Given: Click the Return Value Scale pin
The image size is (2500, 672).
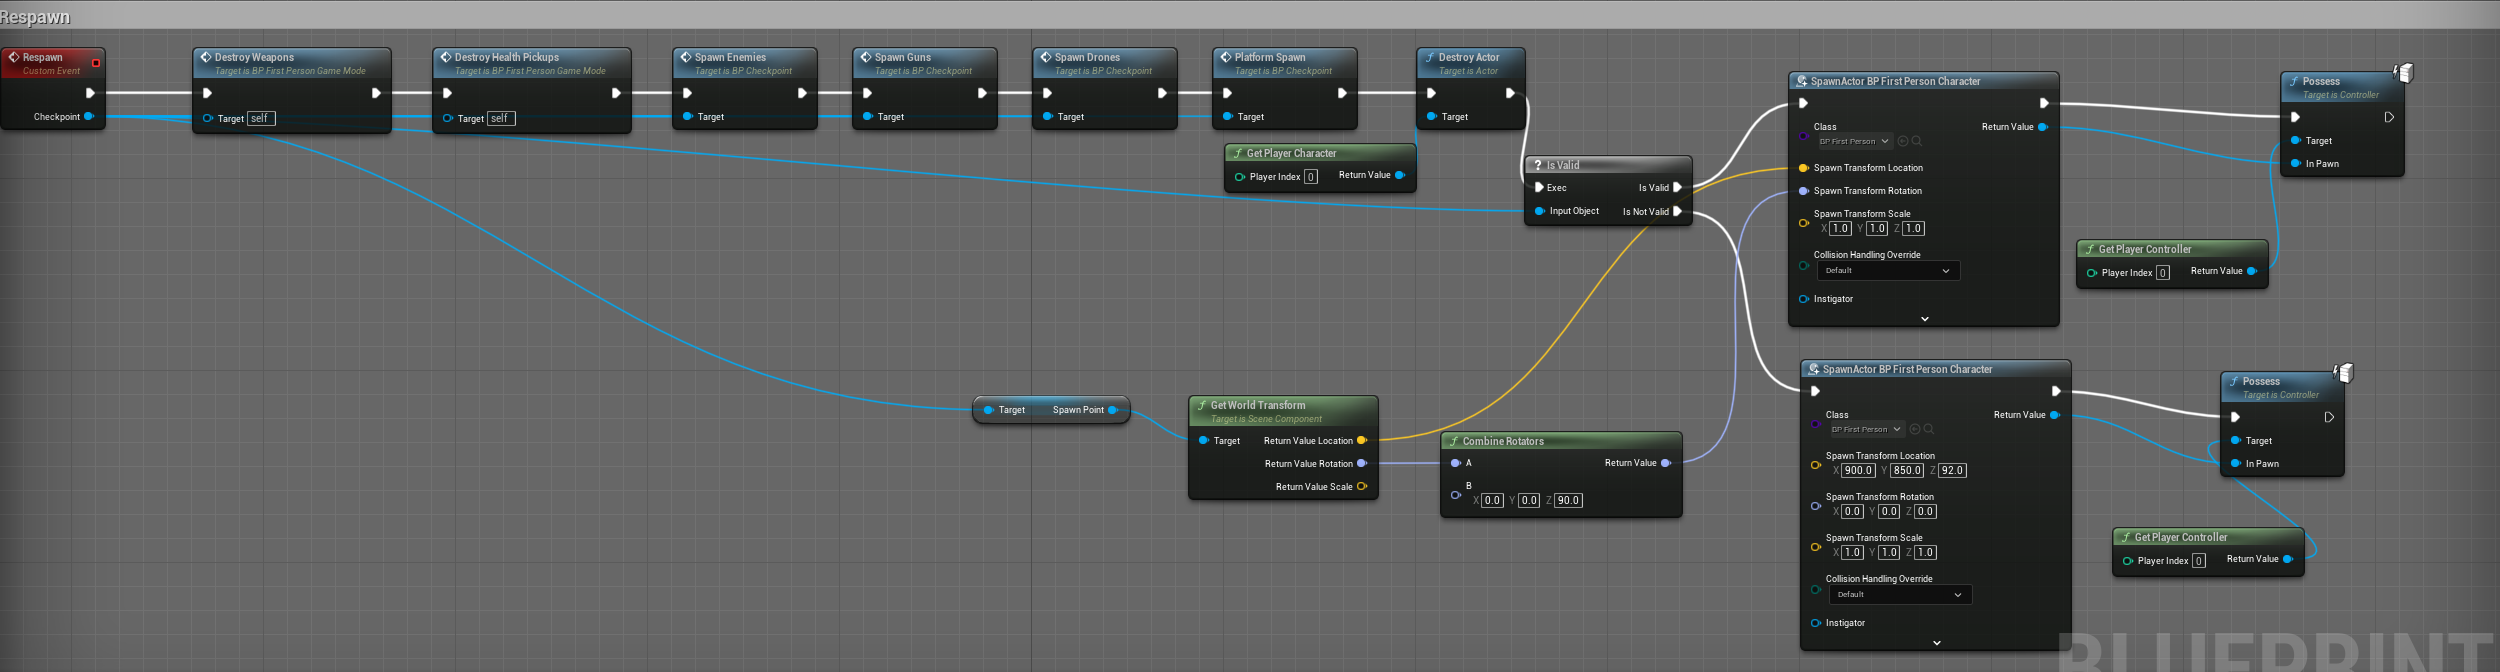Looking at the screenshot, I should (1361, 487).
